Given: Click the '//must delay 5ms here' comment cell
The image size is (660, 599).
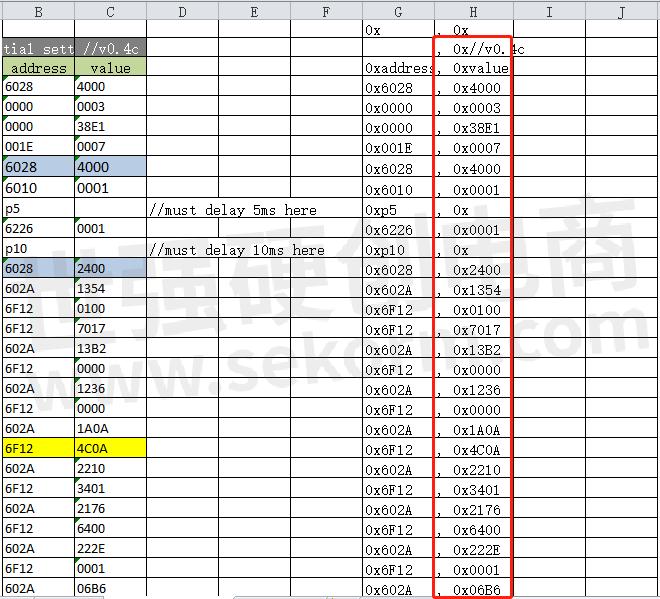Looking at the screenshot, I should [x=233, y=210].
